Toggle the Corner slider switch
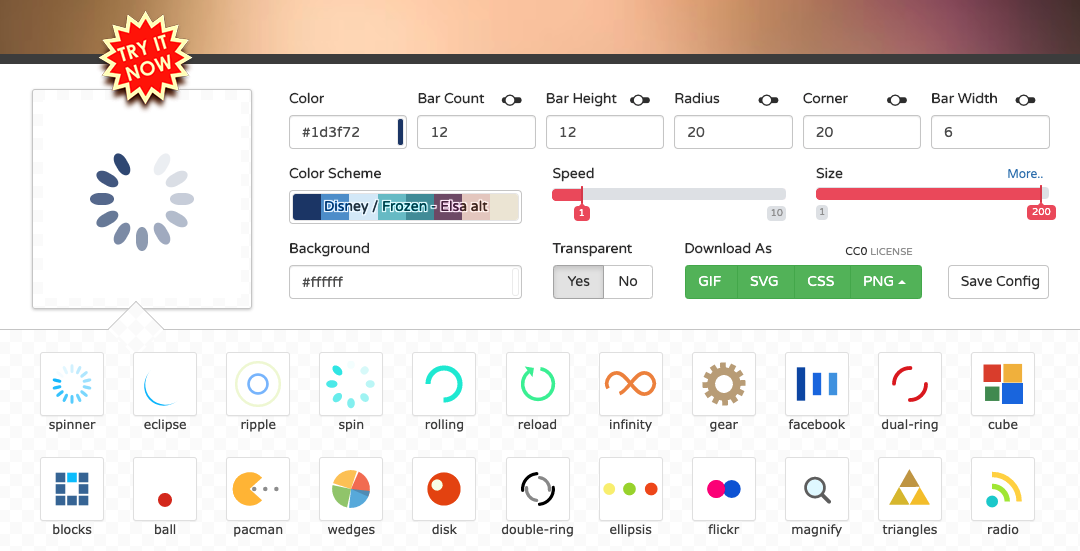Viewport: 1080px width, 551px height. click(897, 100)
